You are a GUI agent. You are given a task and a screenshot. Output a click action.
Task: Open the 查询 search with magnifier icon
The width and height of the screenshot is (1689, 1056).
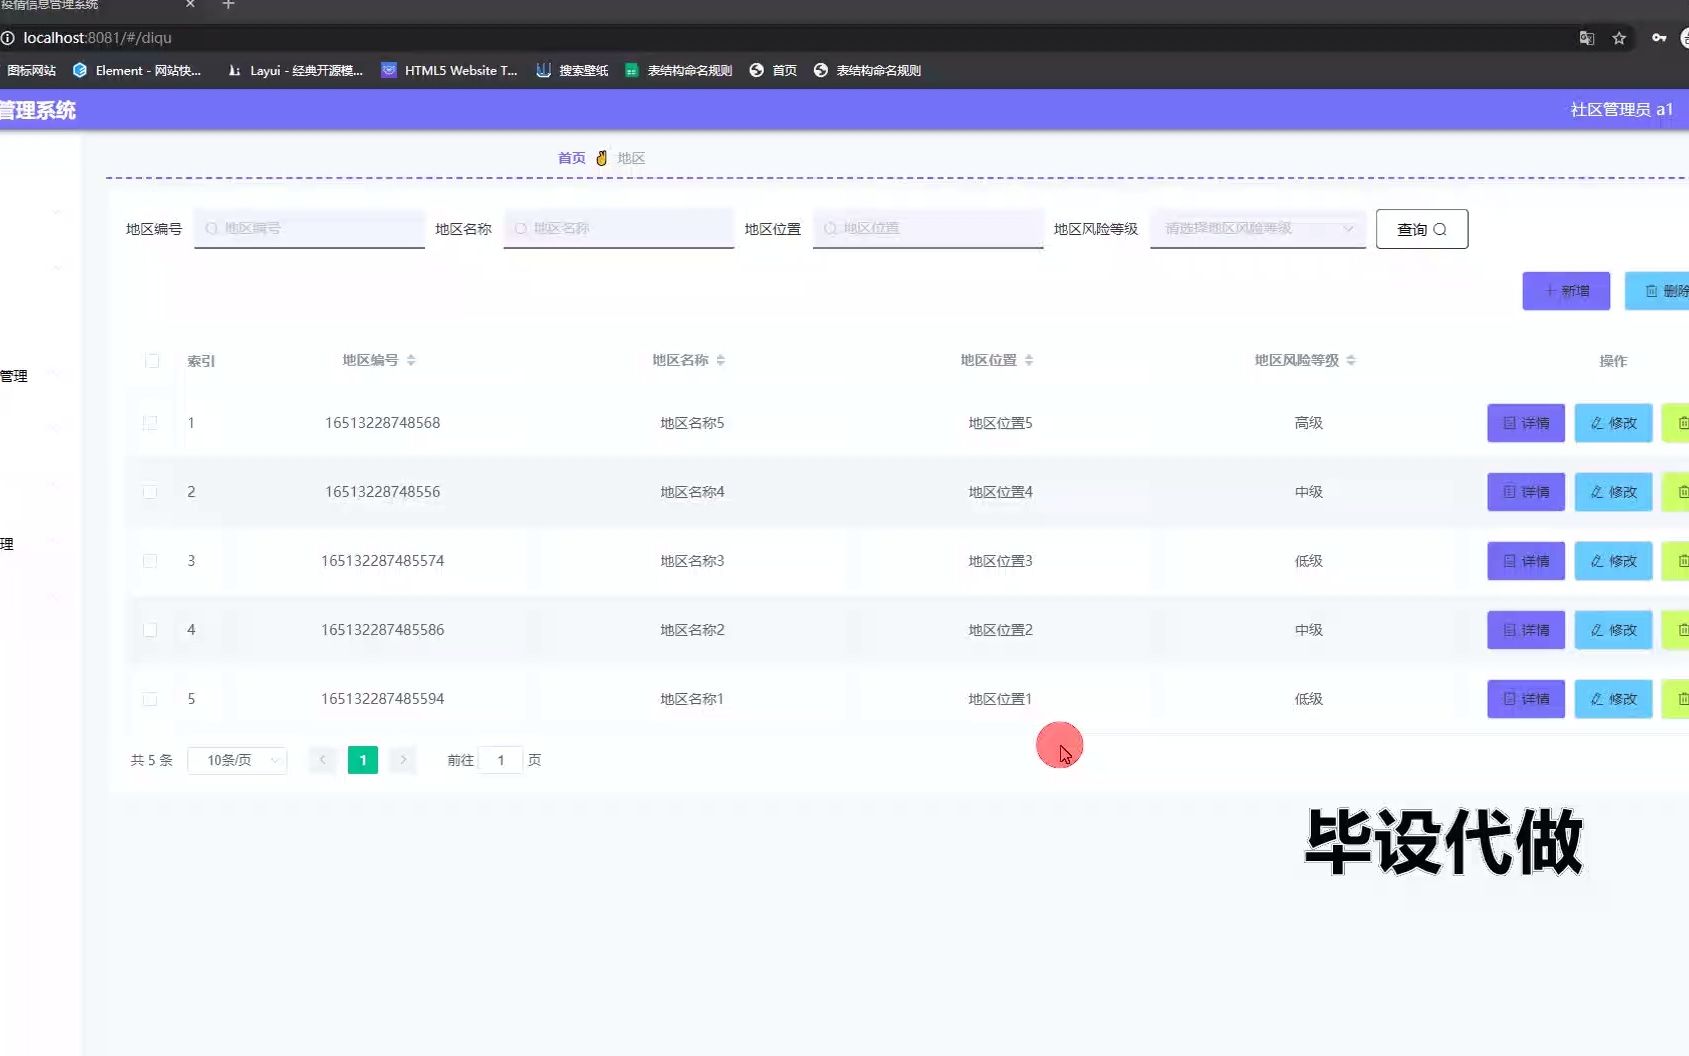tap(1421, 228)
